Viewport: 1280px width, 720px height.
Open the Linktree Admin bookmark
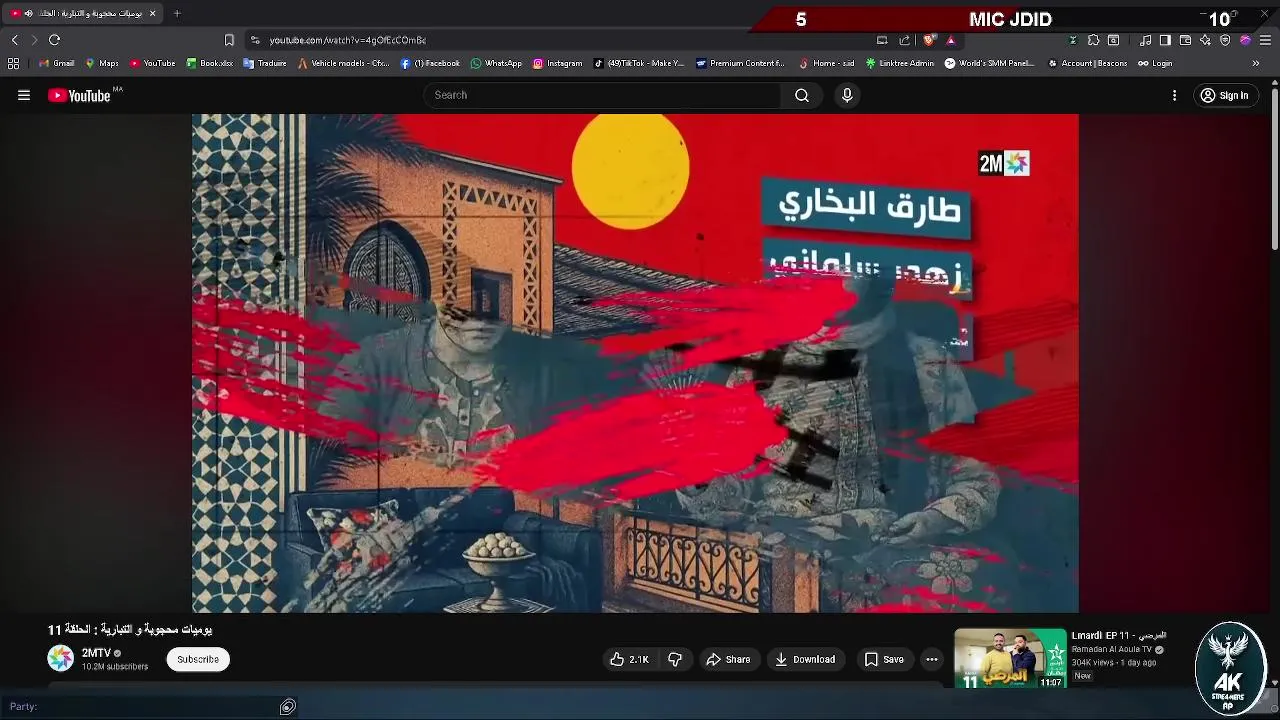[x=900, y=63]
